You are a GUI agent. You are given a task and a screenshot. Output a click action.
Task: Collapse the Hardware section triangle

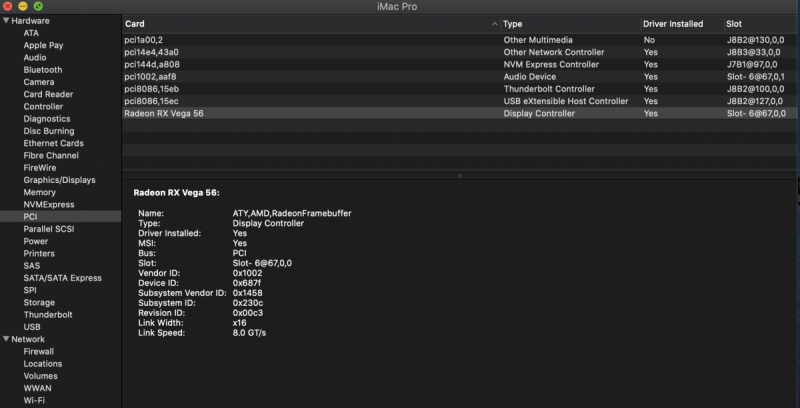click(x=6, y=21)
